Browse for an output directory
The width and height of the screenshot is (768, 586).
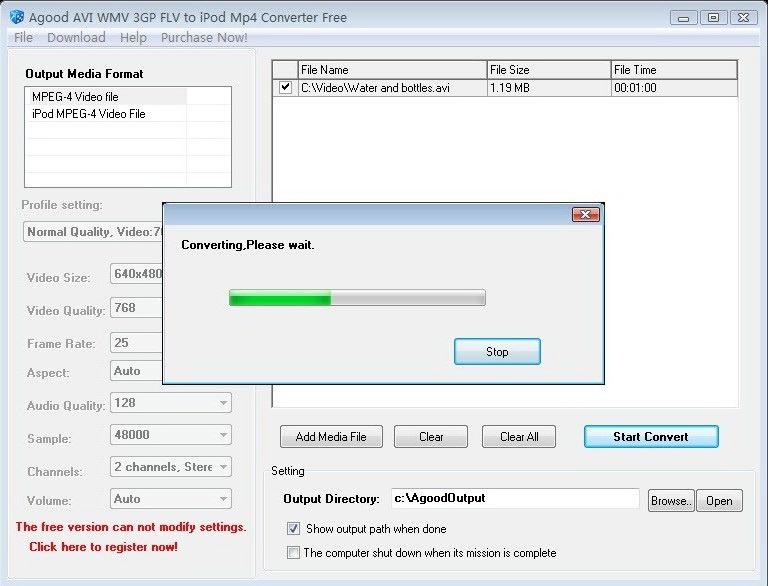point(671,501)
